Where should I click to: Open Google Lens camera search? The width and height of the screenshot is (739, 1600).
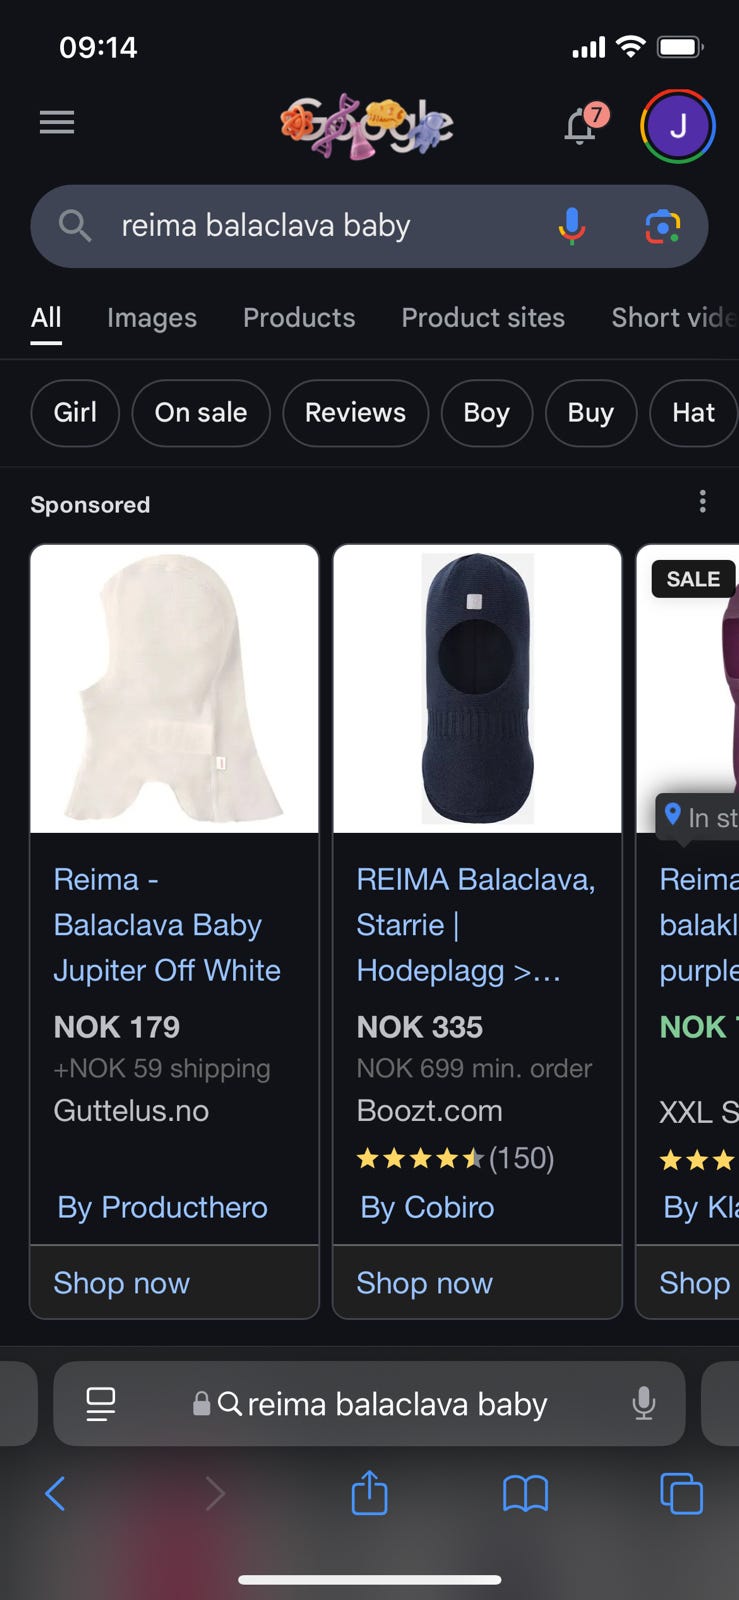click(662, 227)
